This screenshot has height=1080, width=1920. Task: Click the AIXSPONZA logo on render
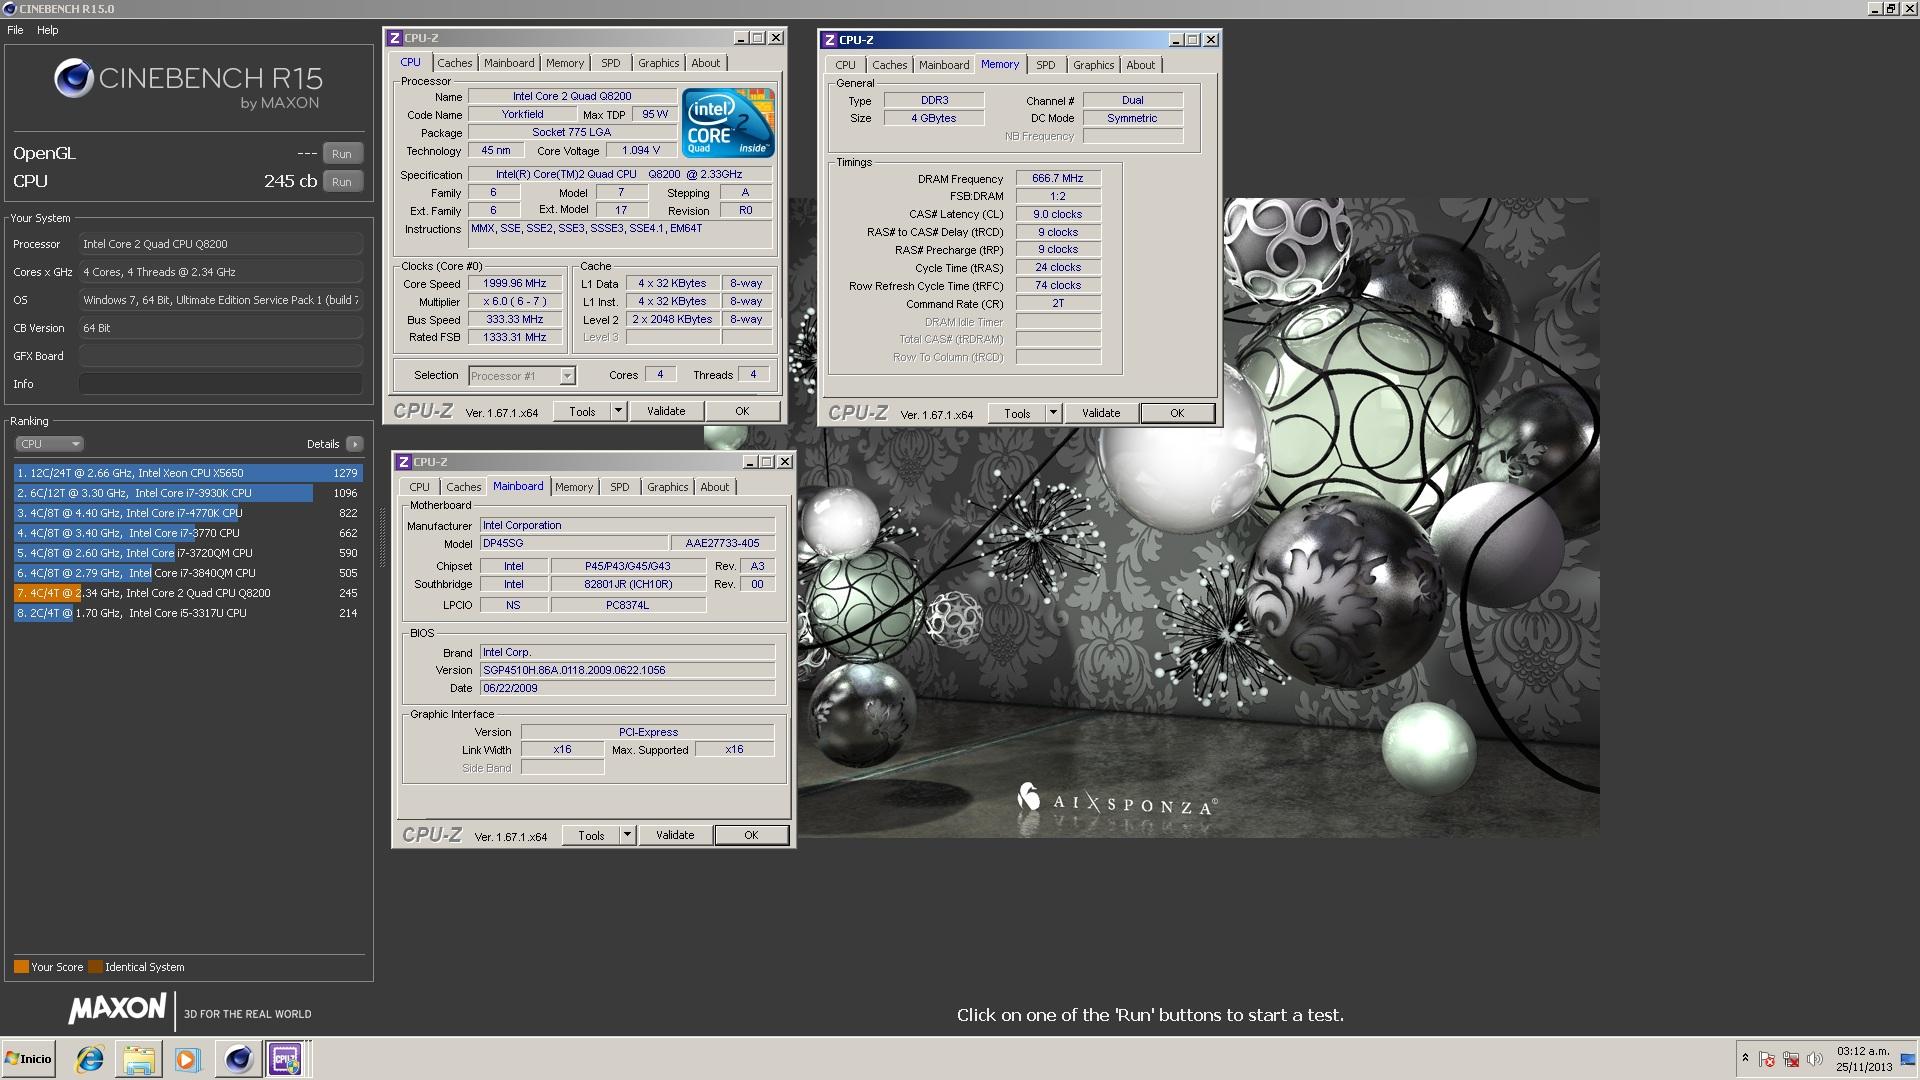tap(1117, 800)
